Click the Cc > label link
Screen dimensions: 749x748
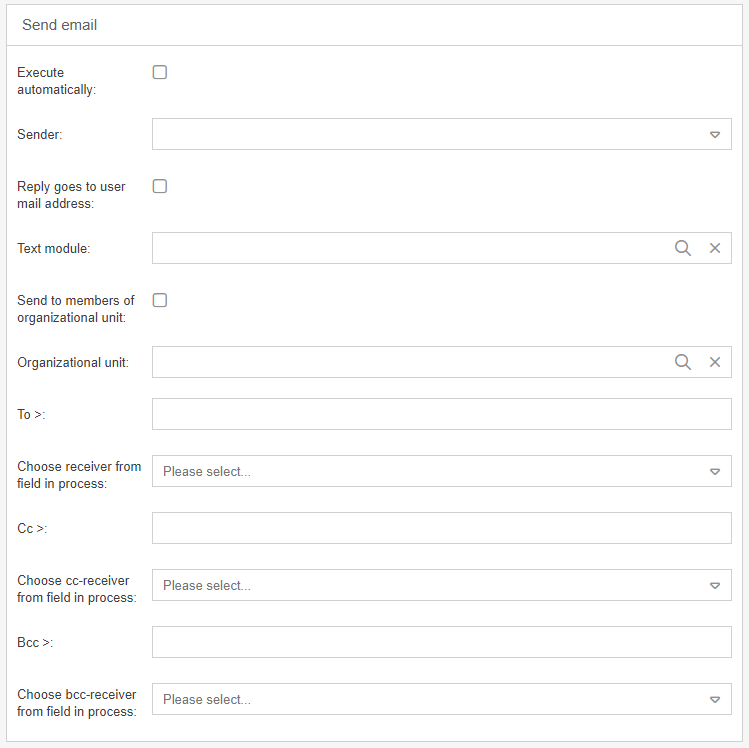point(32,529)
